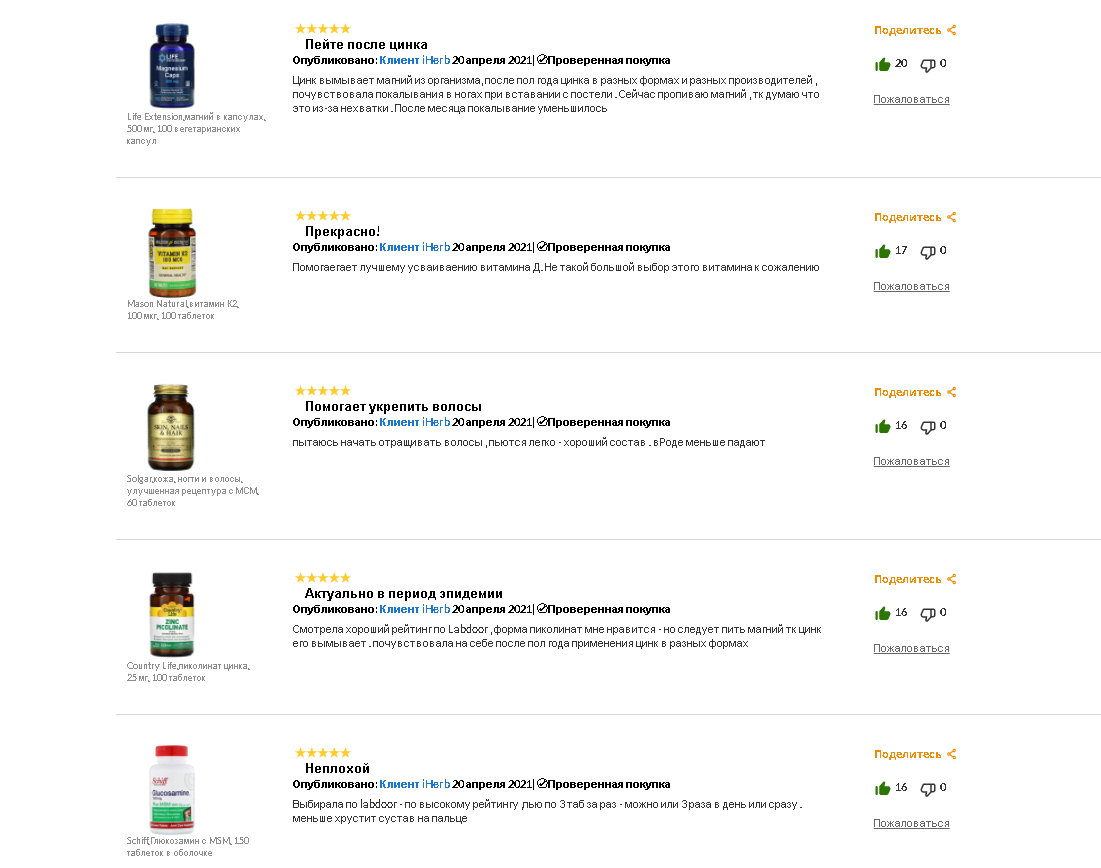
Task: Report the 'Прекрасно!' review via Пожаловаться
Action: [911, 287]
